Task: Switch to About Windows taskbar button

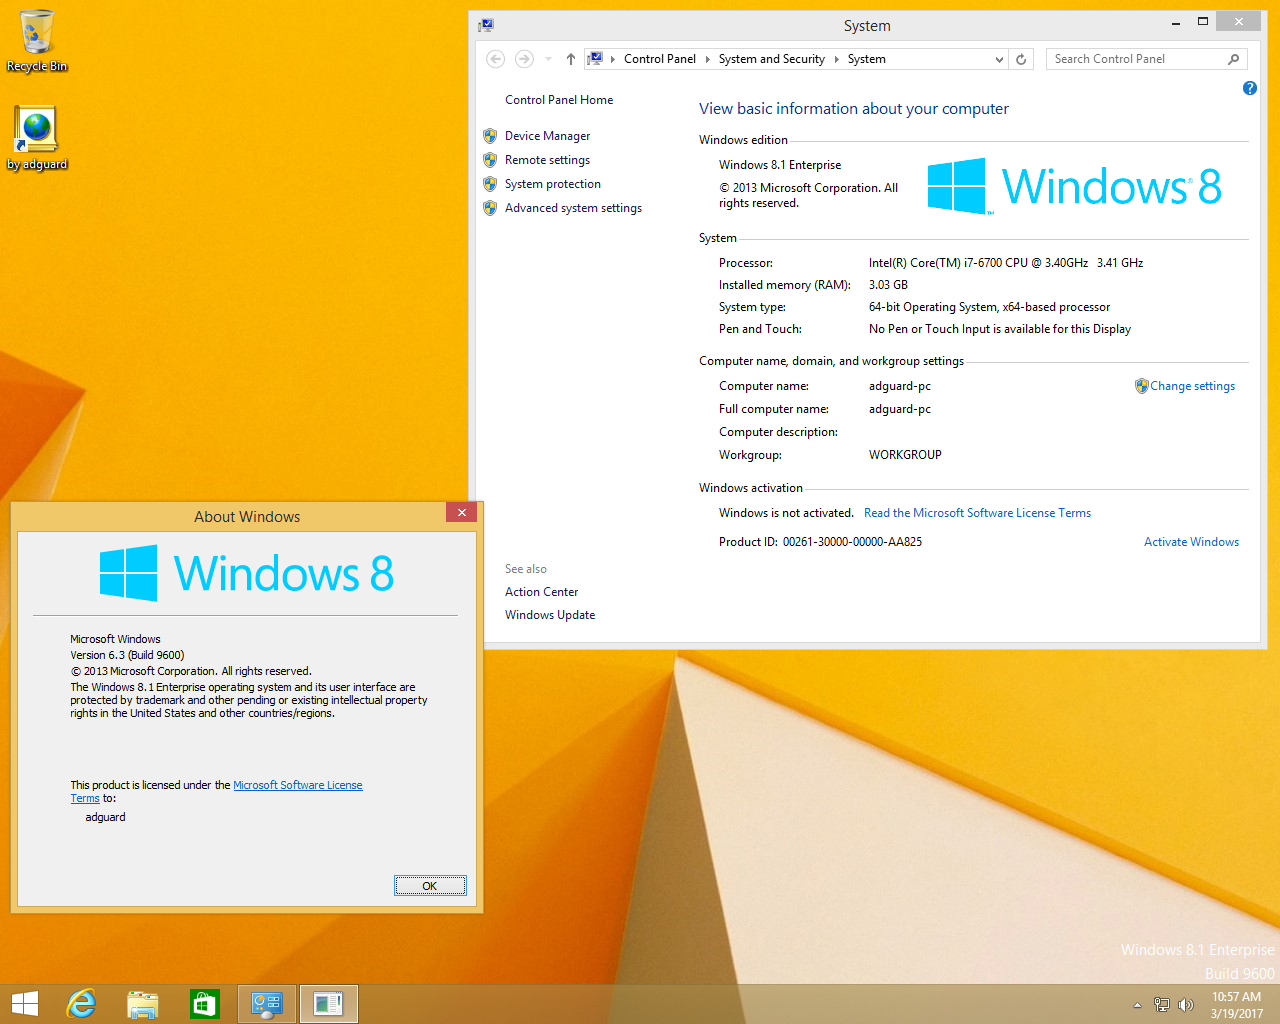Action: (329, 1004)
